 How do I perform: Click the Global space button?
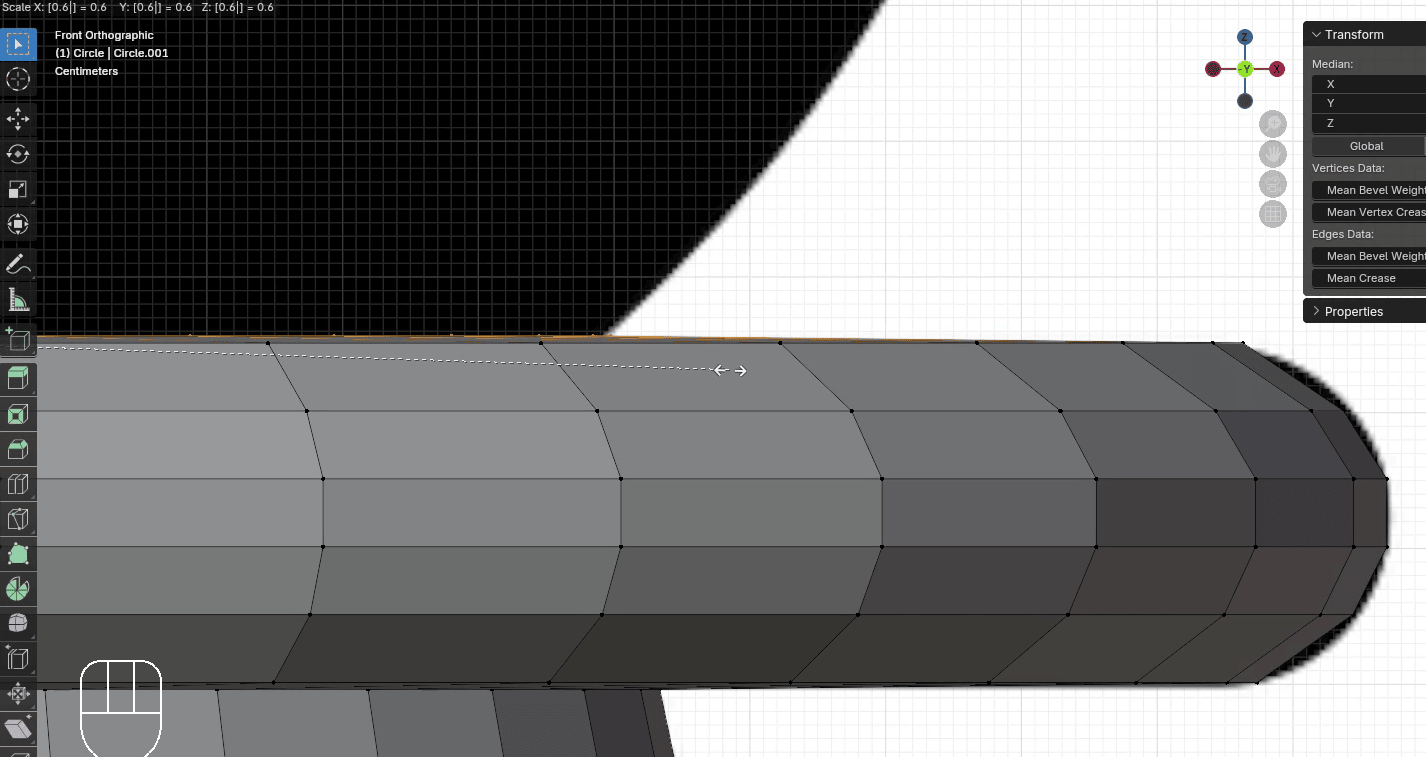(1367, 146)
